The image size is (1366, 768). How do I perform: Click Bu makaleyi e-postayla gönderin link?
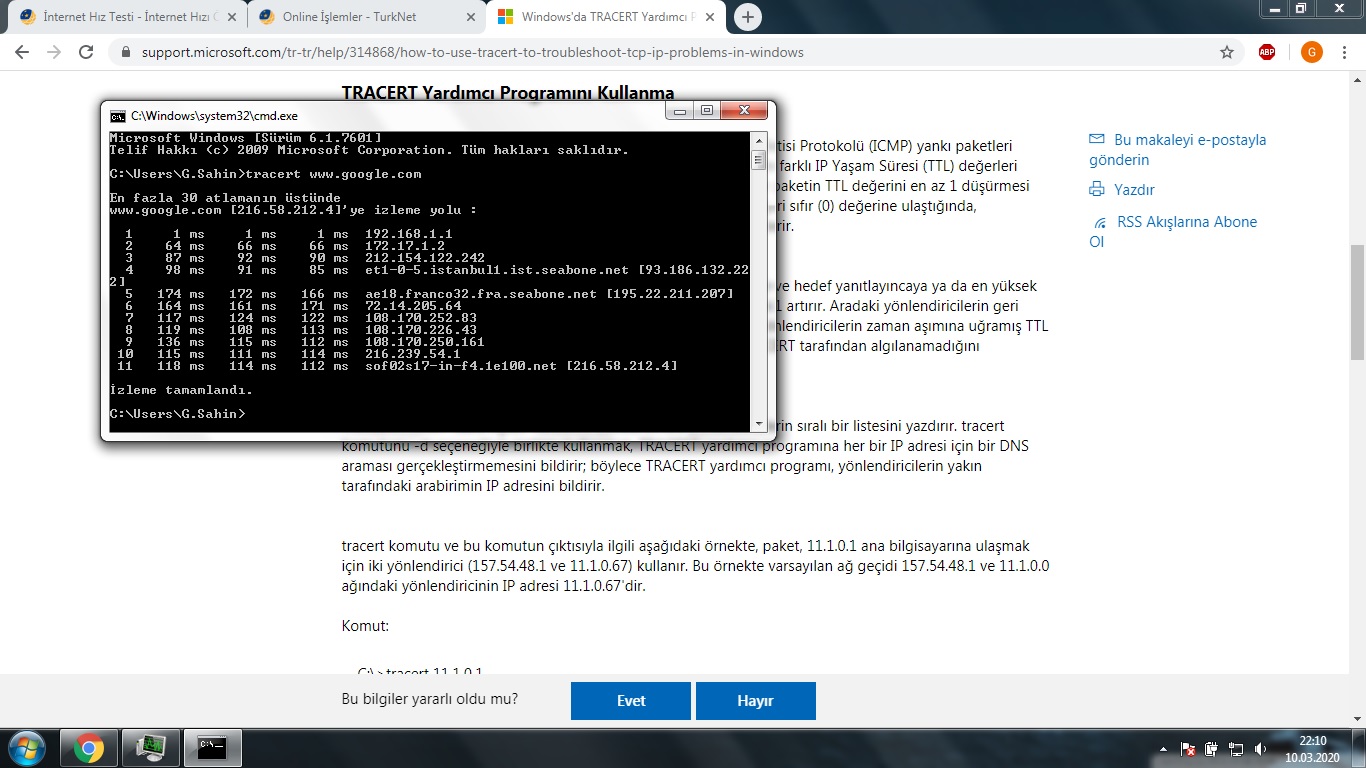point(1177,150)
